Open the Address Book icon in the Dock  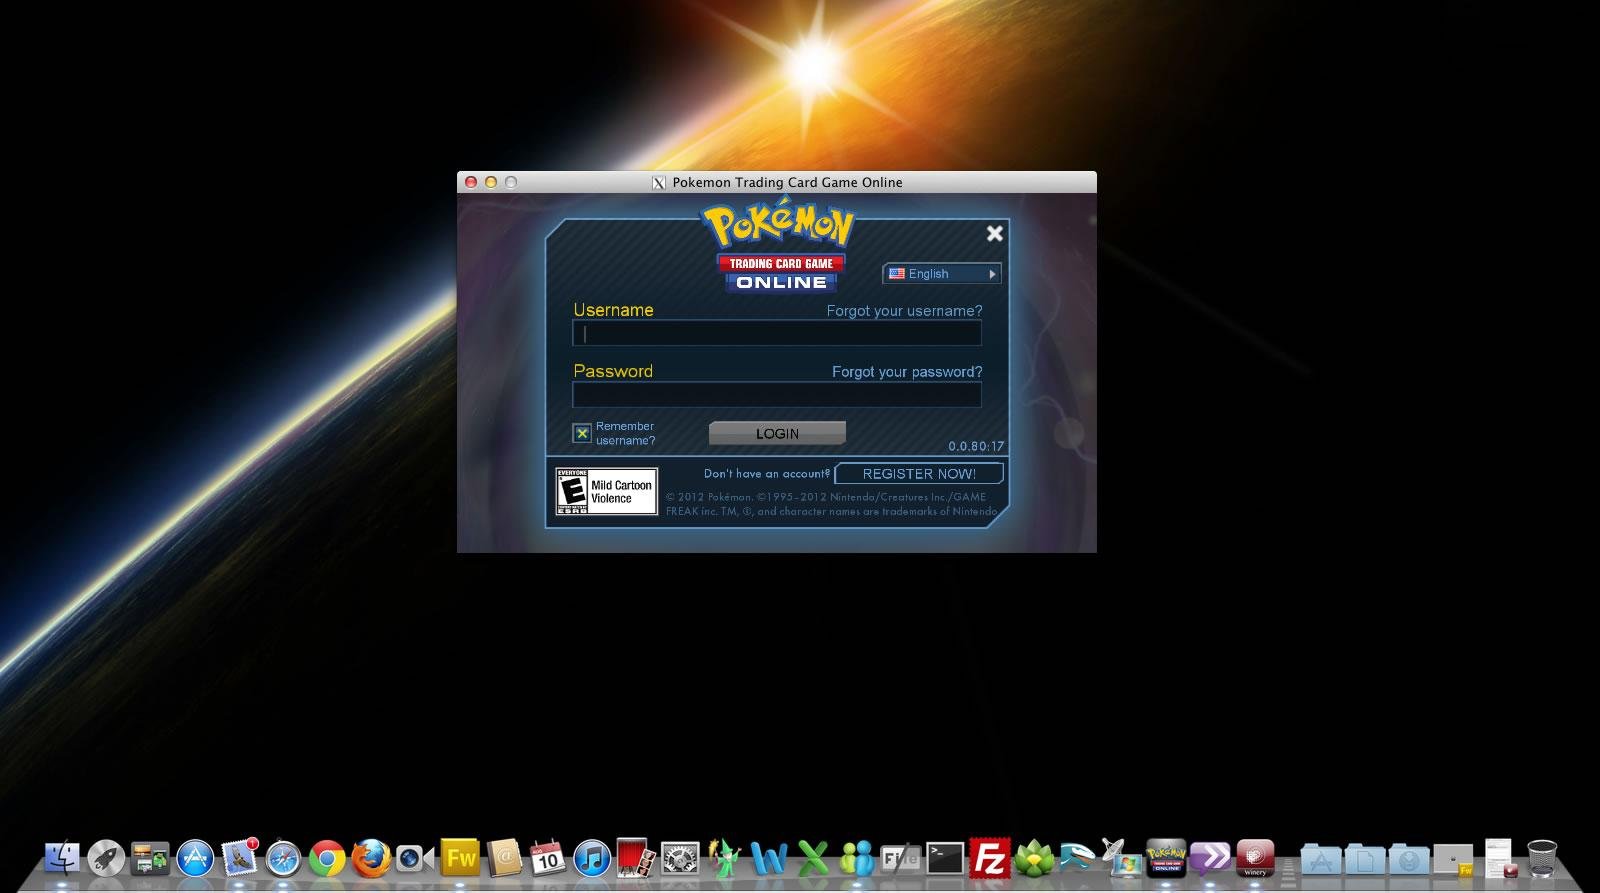click(x=504, y=858)
